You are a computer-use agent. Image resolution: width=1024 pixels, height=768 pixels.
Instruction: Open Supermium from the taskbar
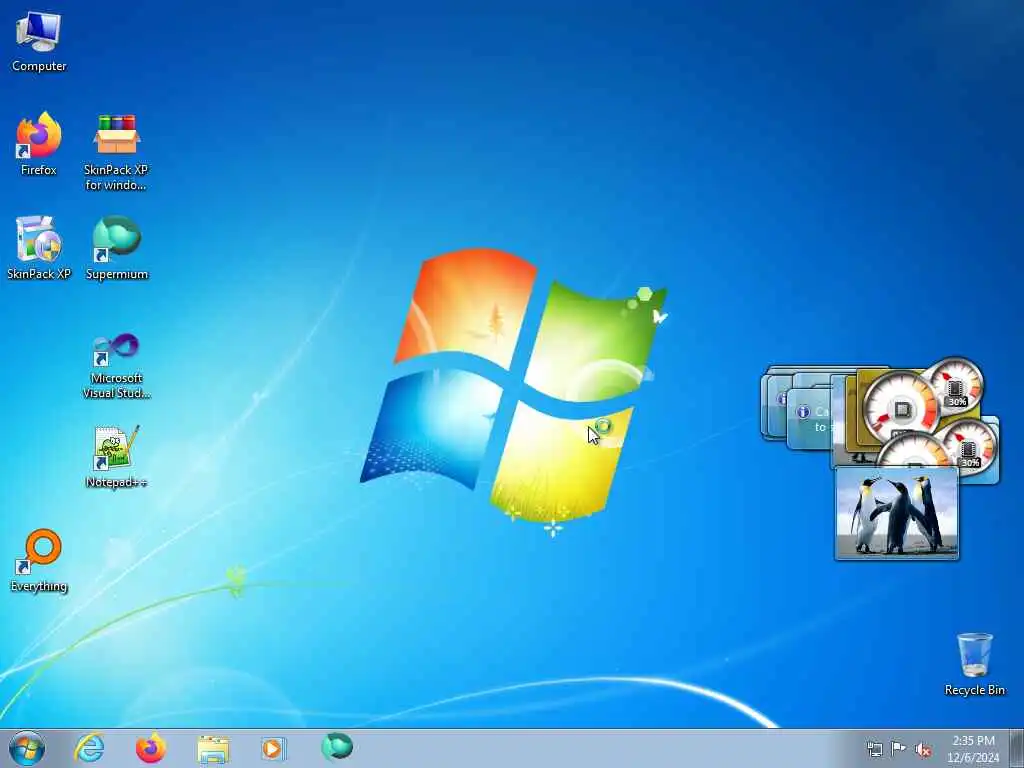[x=337, y=747]
